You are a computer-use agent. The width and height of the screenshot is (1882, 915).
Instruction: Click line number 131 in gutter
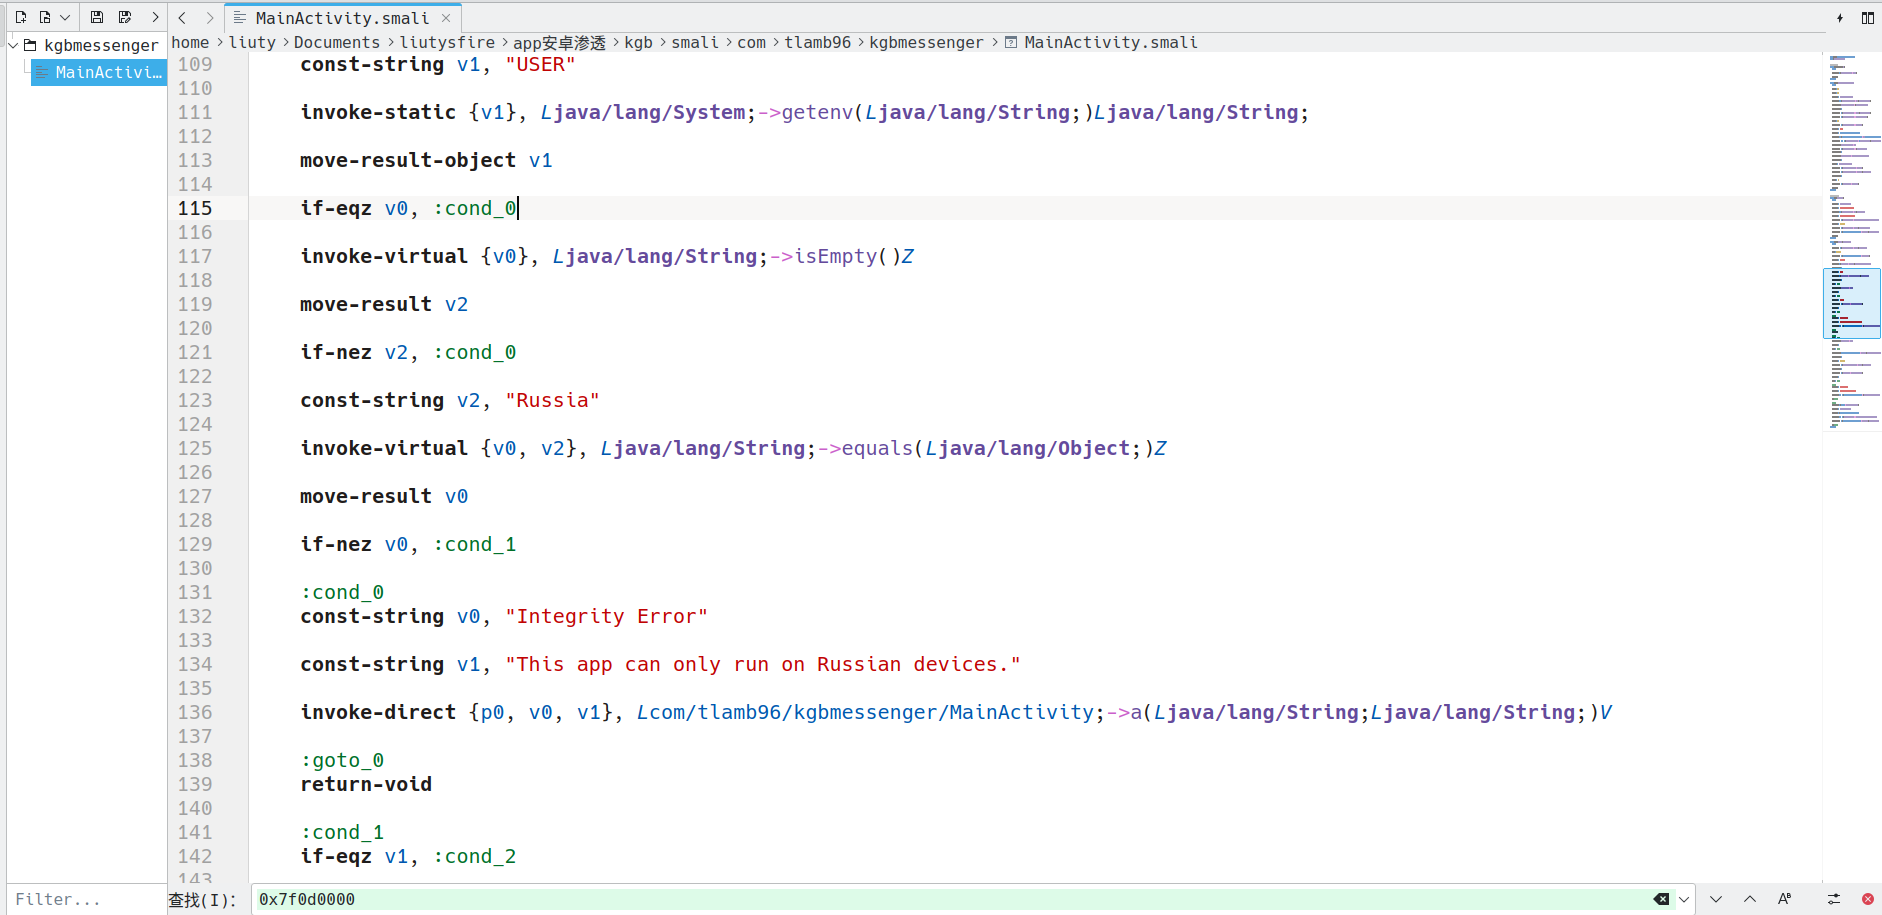[195, 592]
